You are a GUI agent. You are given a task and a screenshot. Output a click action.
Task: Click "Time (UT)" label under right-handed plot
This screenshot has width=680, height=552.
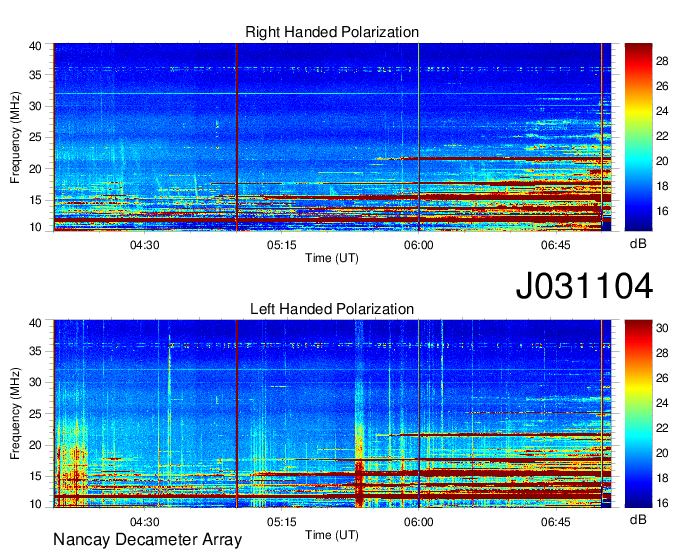332,258
